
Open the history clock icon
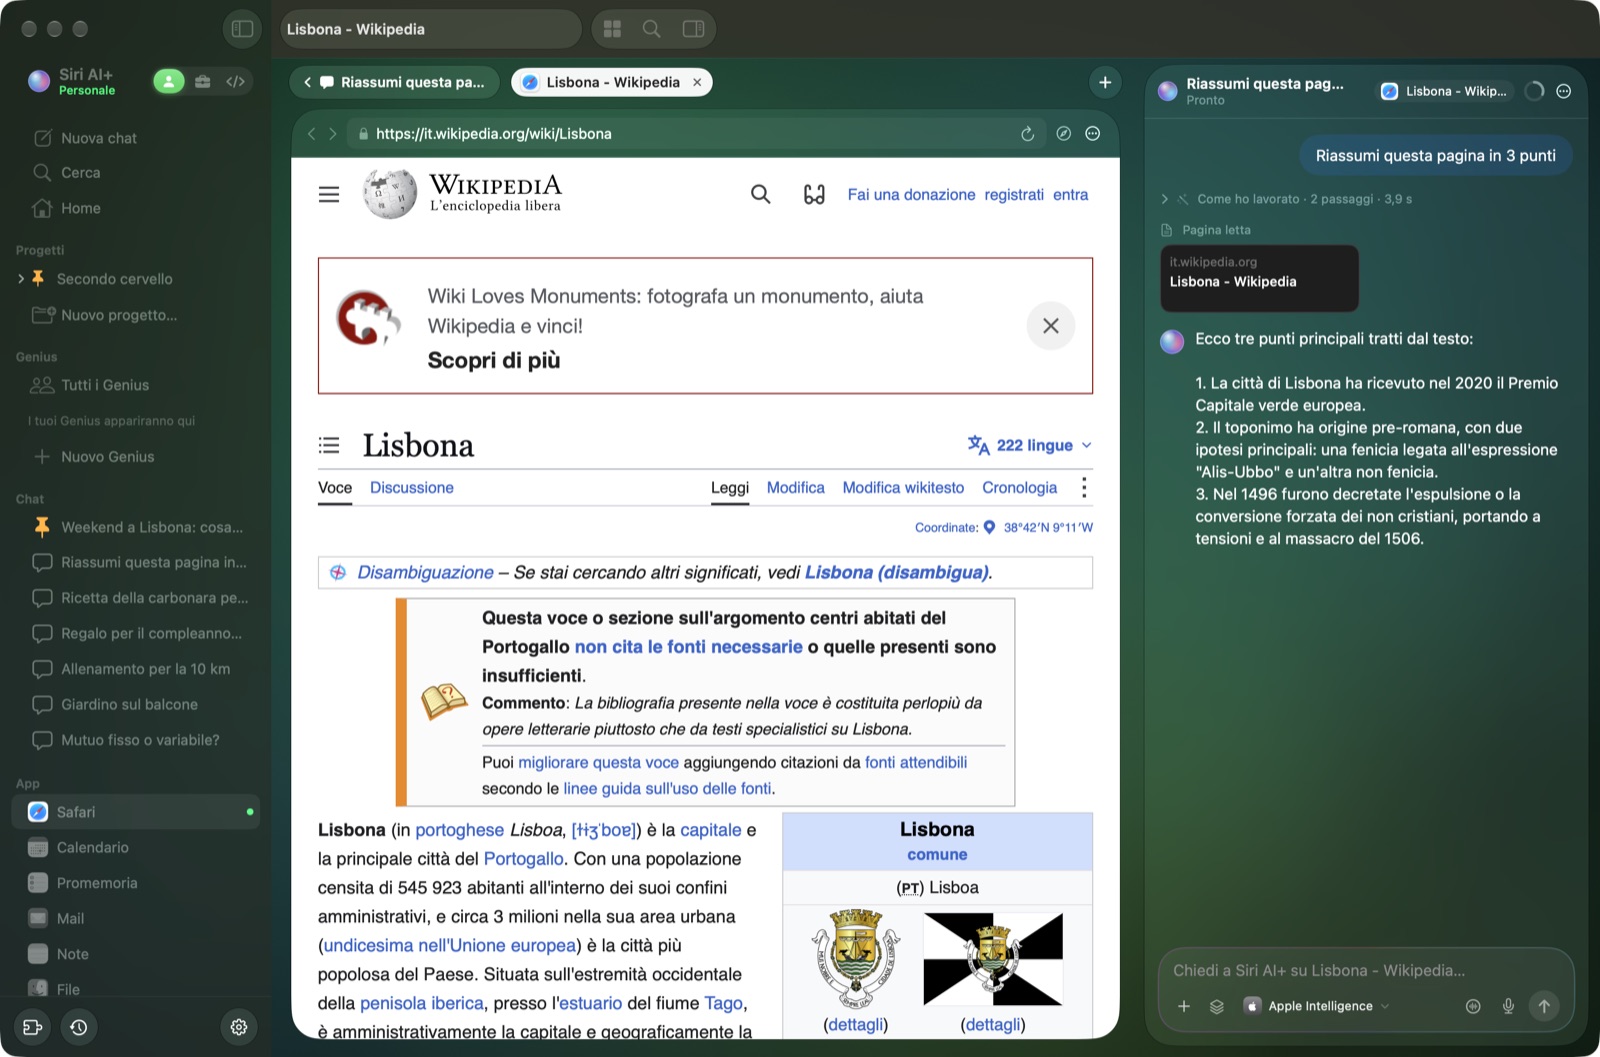point(79,1027)
